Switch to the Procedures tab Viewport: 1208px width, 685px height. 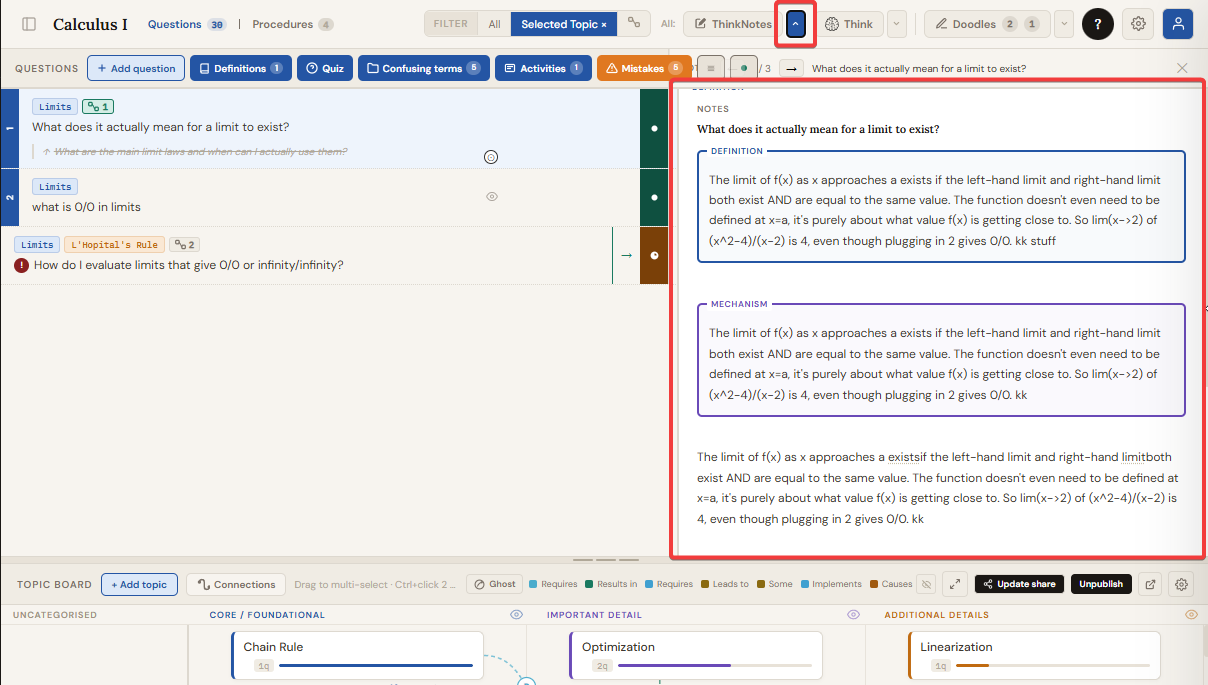(292, 24)
